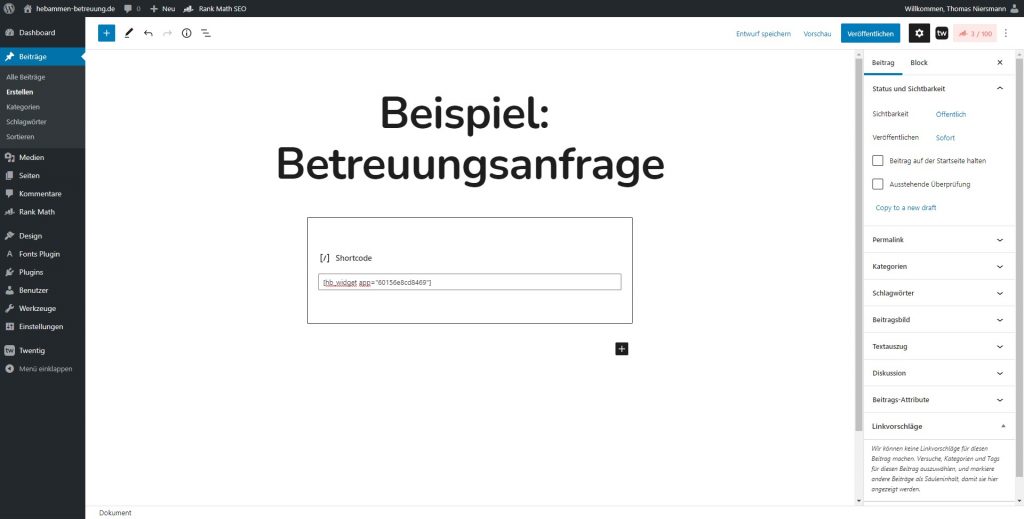Click the shortcode text input field
Image resolution: width=1024 pixels, height=519 pixels.
tap(469, 283)
